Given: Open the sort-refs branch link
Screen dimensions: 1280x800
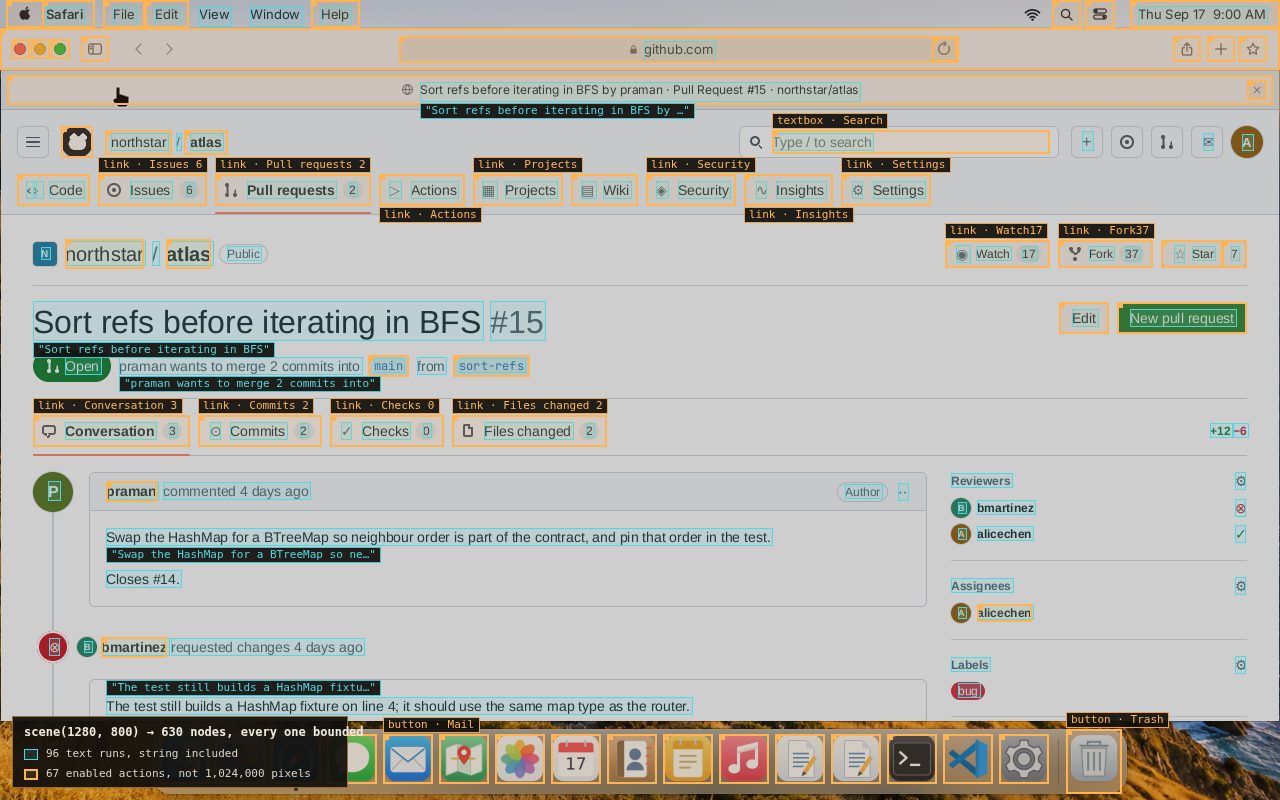Looking at the screenshot, I should [x=491, y=366].
